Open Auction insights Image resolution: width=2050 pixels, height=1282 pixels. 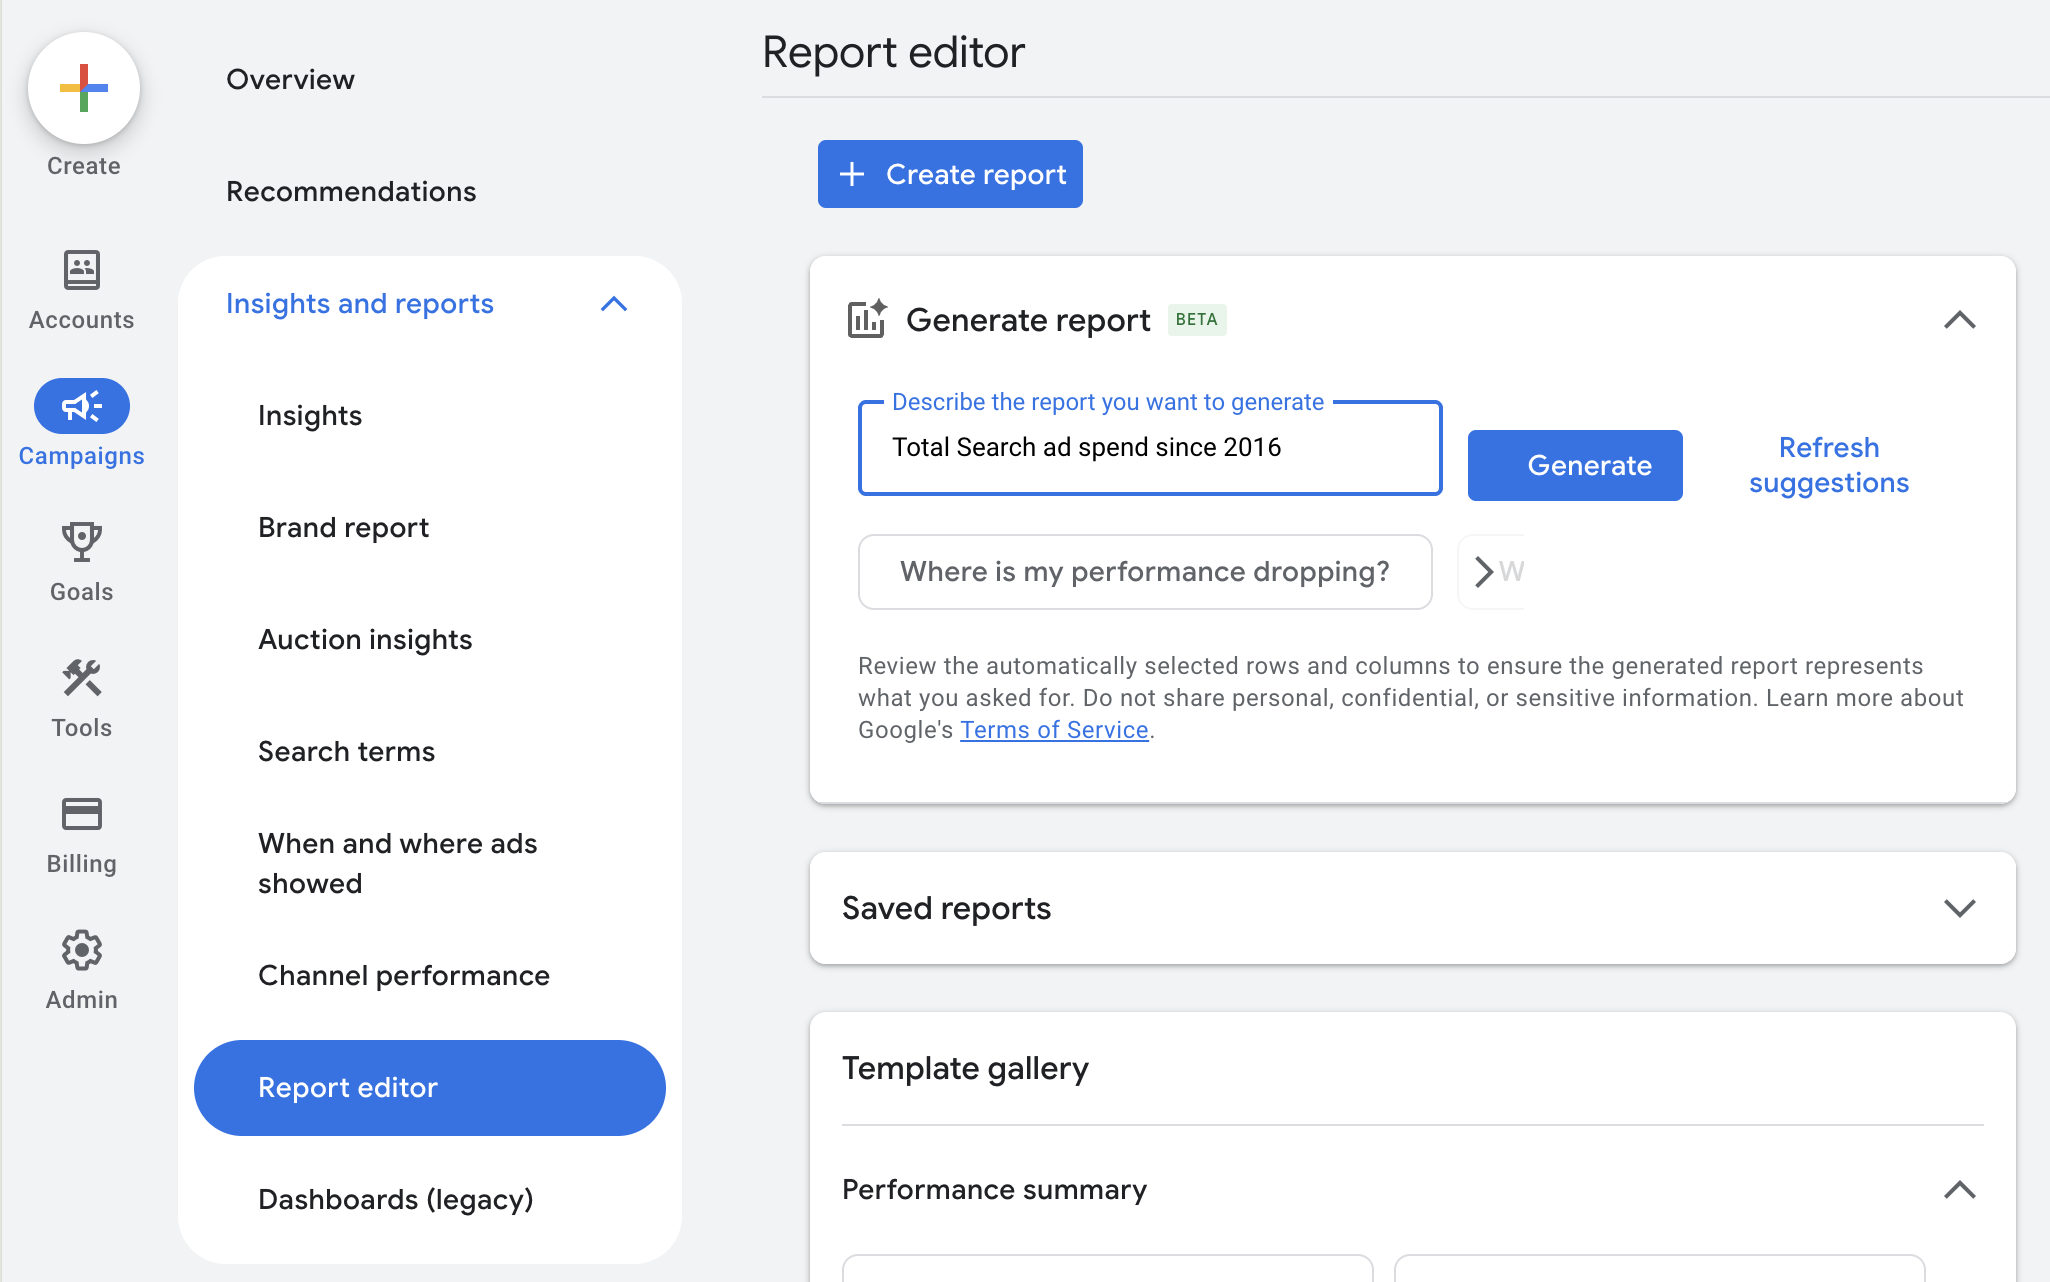coord(365,640)
